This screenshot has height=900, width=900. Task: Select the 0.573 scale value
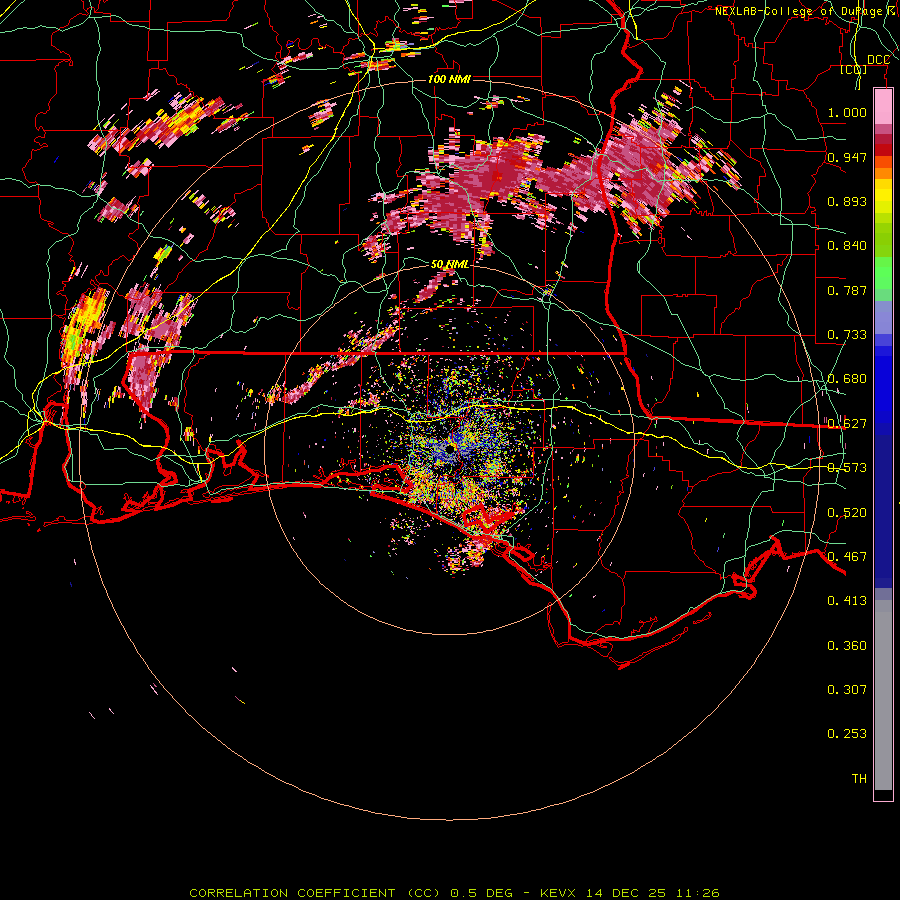pyautogui.click(x=847, y=468)
